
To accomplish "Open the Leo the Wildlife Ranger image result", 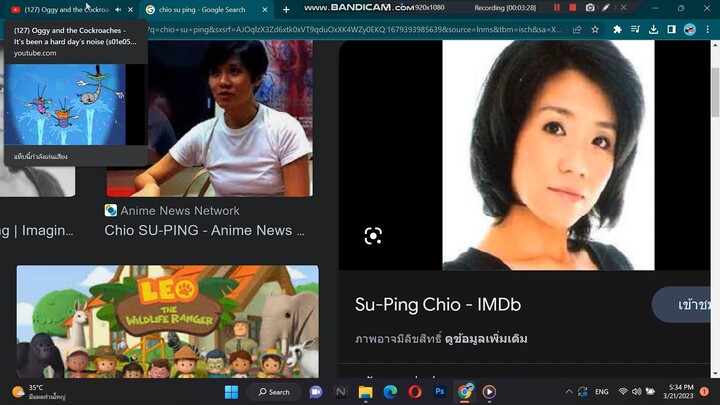I will [168, 321].
